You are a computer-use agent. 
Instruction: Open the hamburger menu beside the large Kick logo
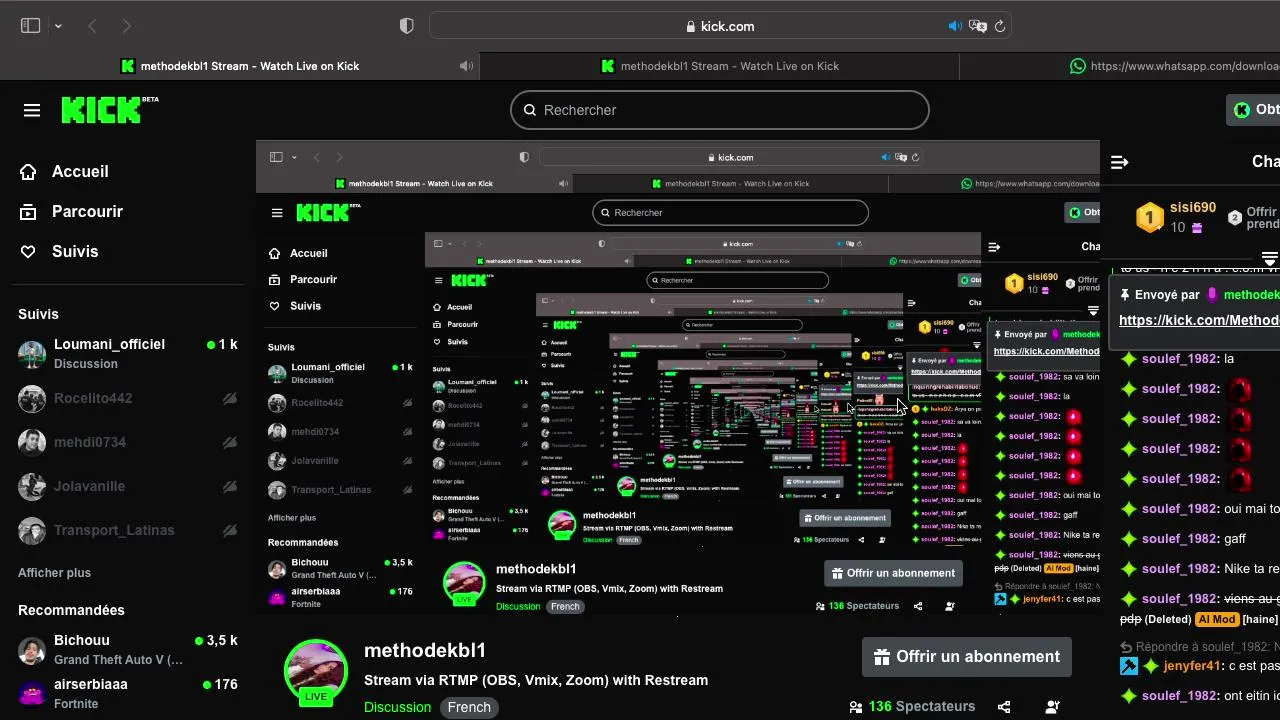click(32, 110)
